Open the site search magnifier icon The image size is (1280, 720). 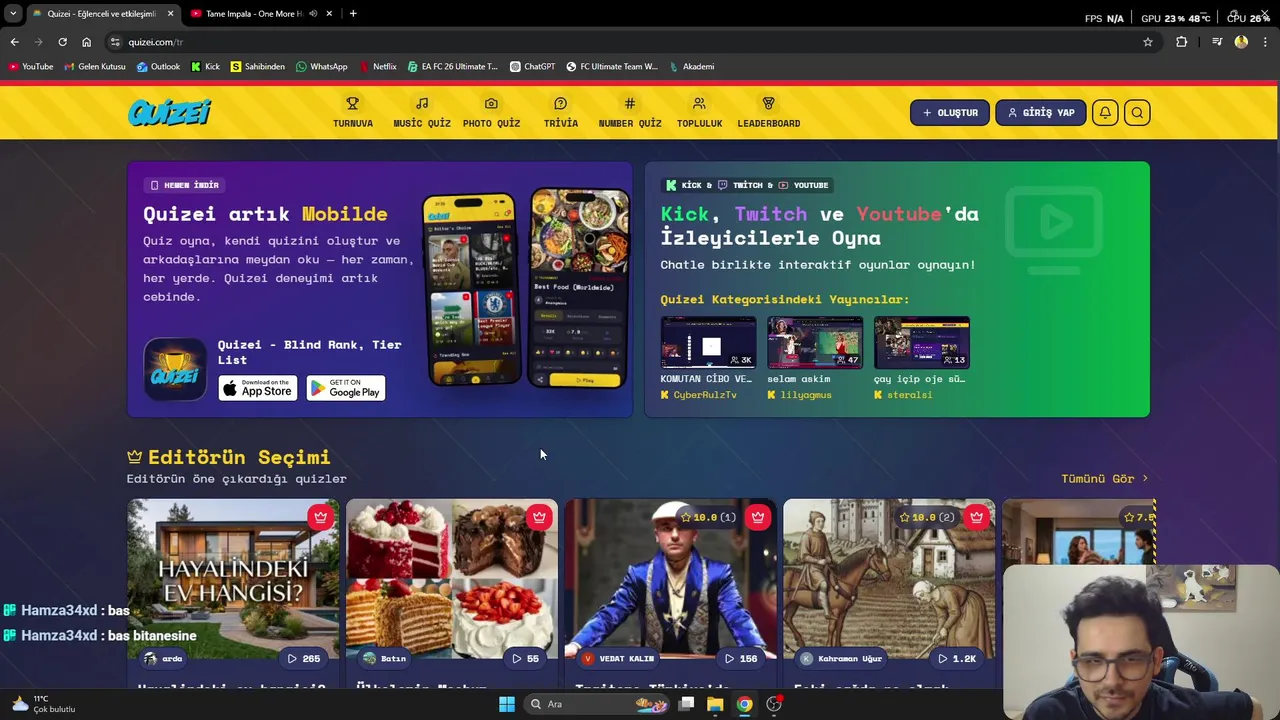[x=1137, y=113]
